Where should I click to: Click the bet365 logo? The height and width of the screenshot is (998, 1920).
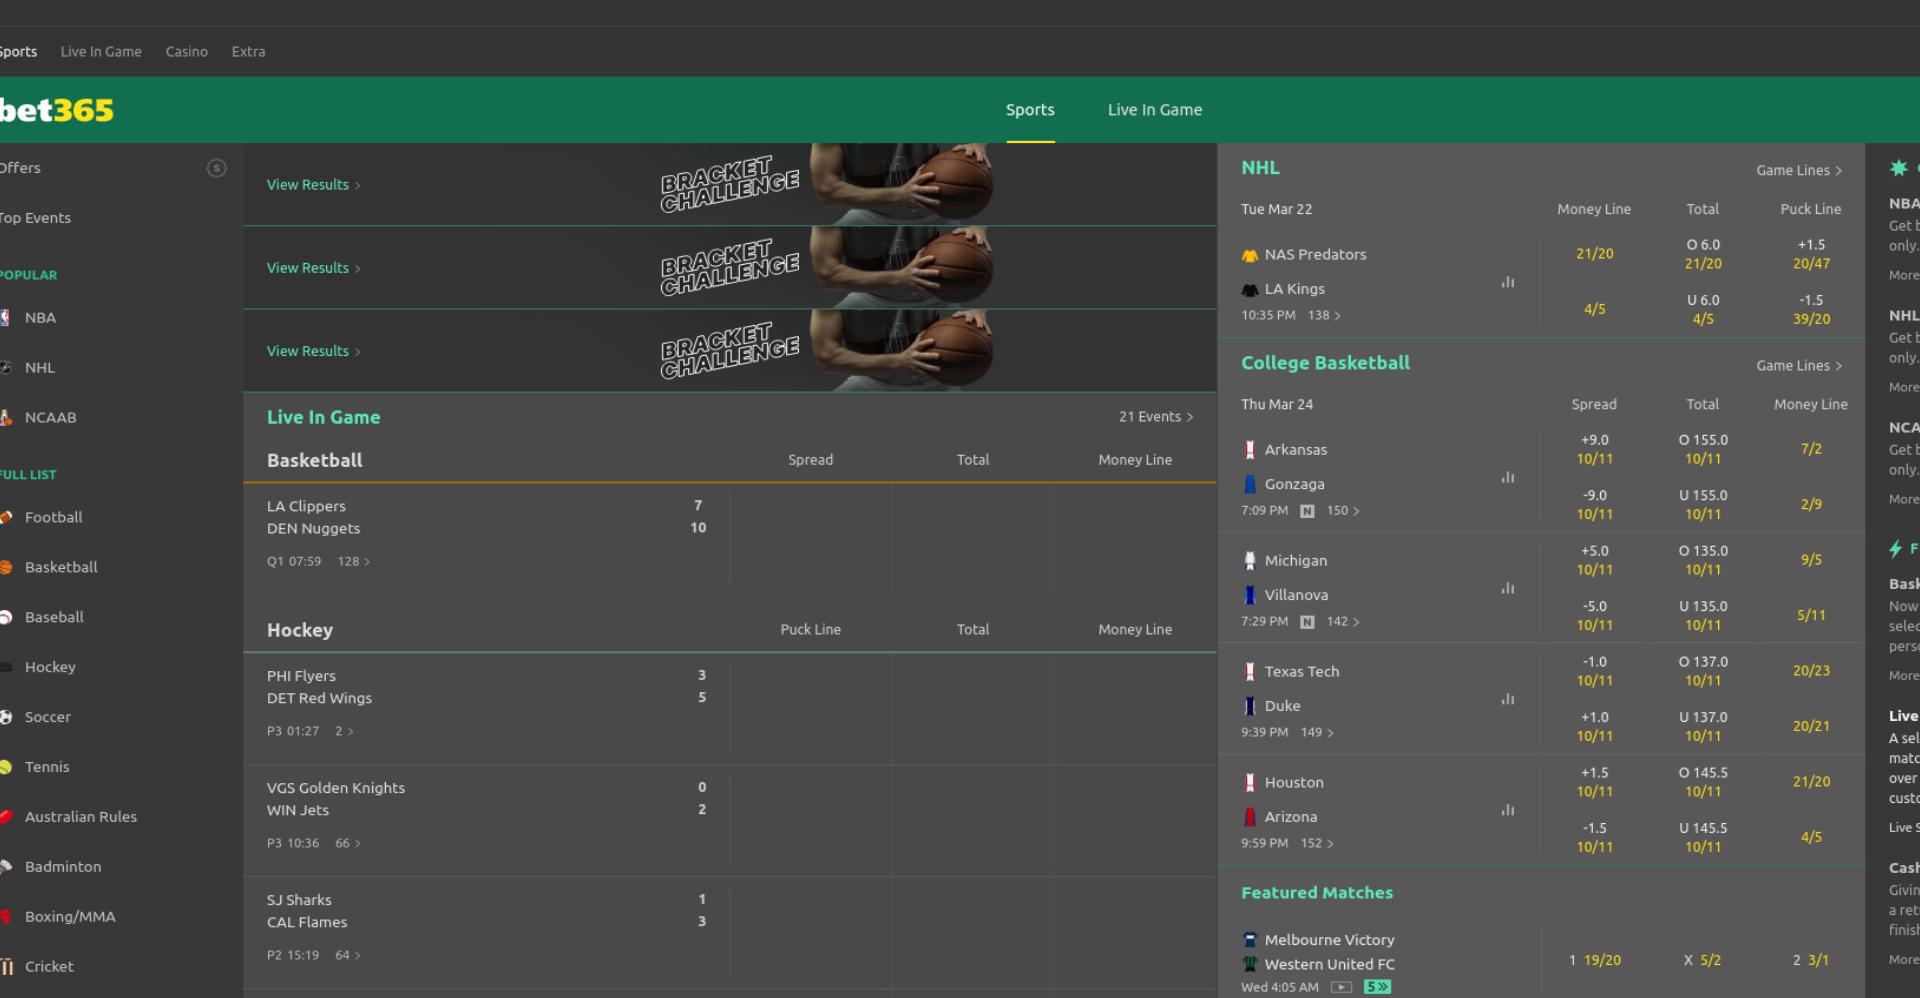(56, 110)
